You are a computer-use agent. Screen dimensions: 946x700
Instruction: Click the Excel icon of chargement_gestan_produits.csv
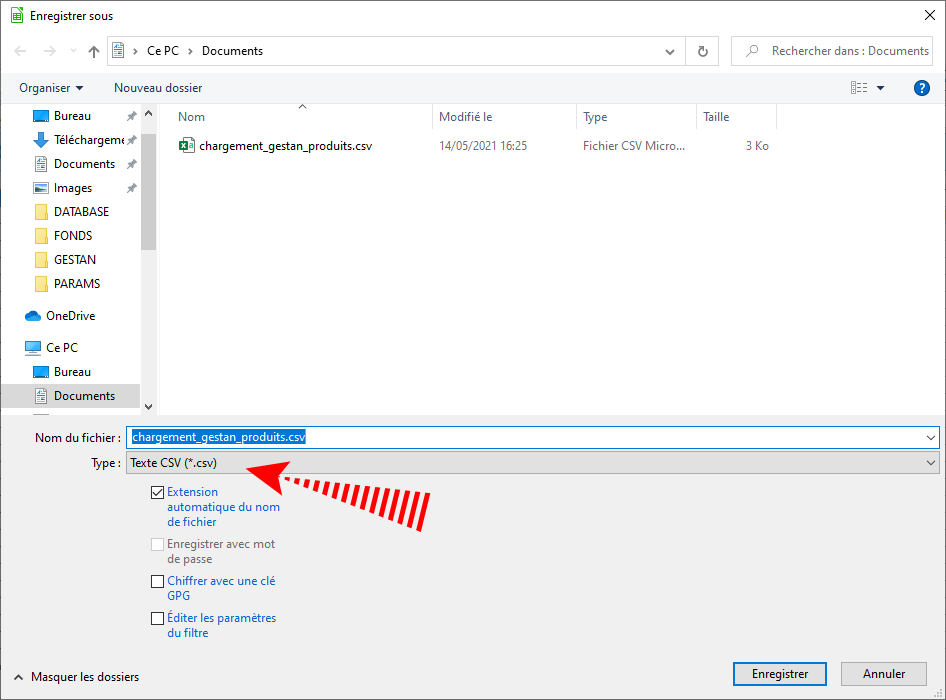(186, 146)
